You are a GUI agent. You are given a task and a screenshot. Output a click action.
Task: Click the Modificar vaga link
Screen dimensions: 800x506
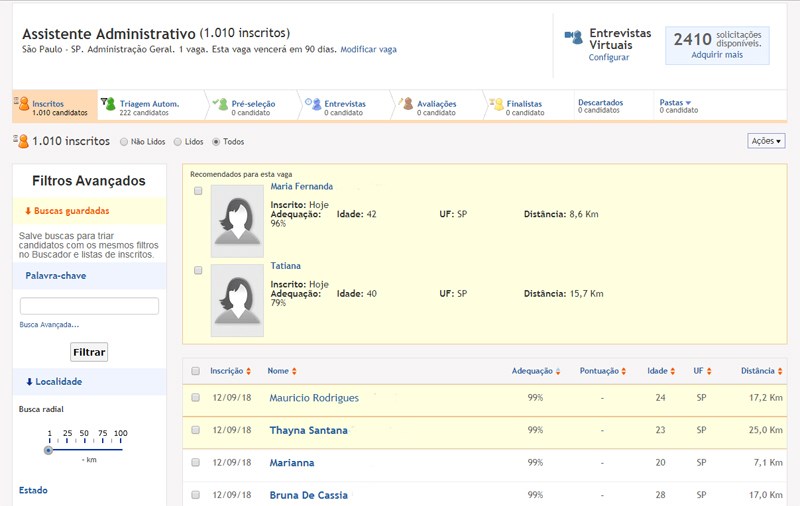click(368, 49)
